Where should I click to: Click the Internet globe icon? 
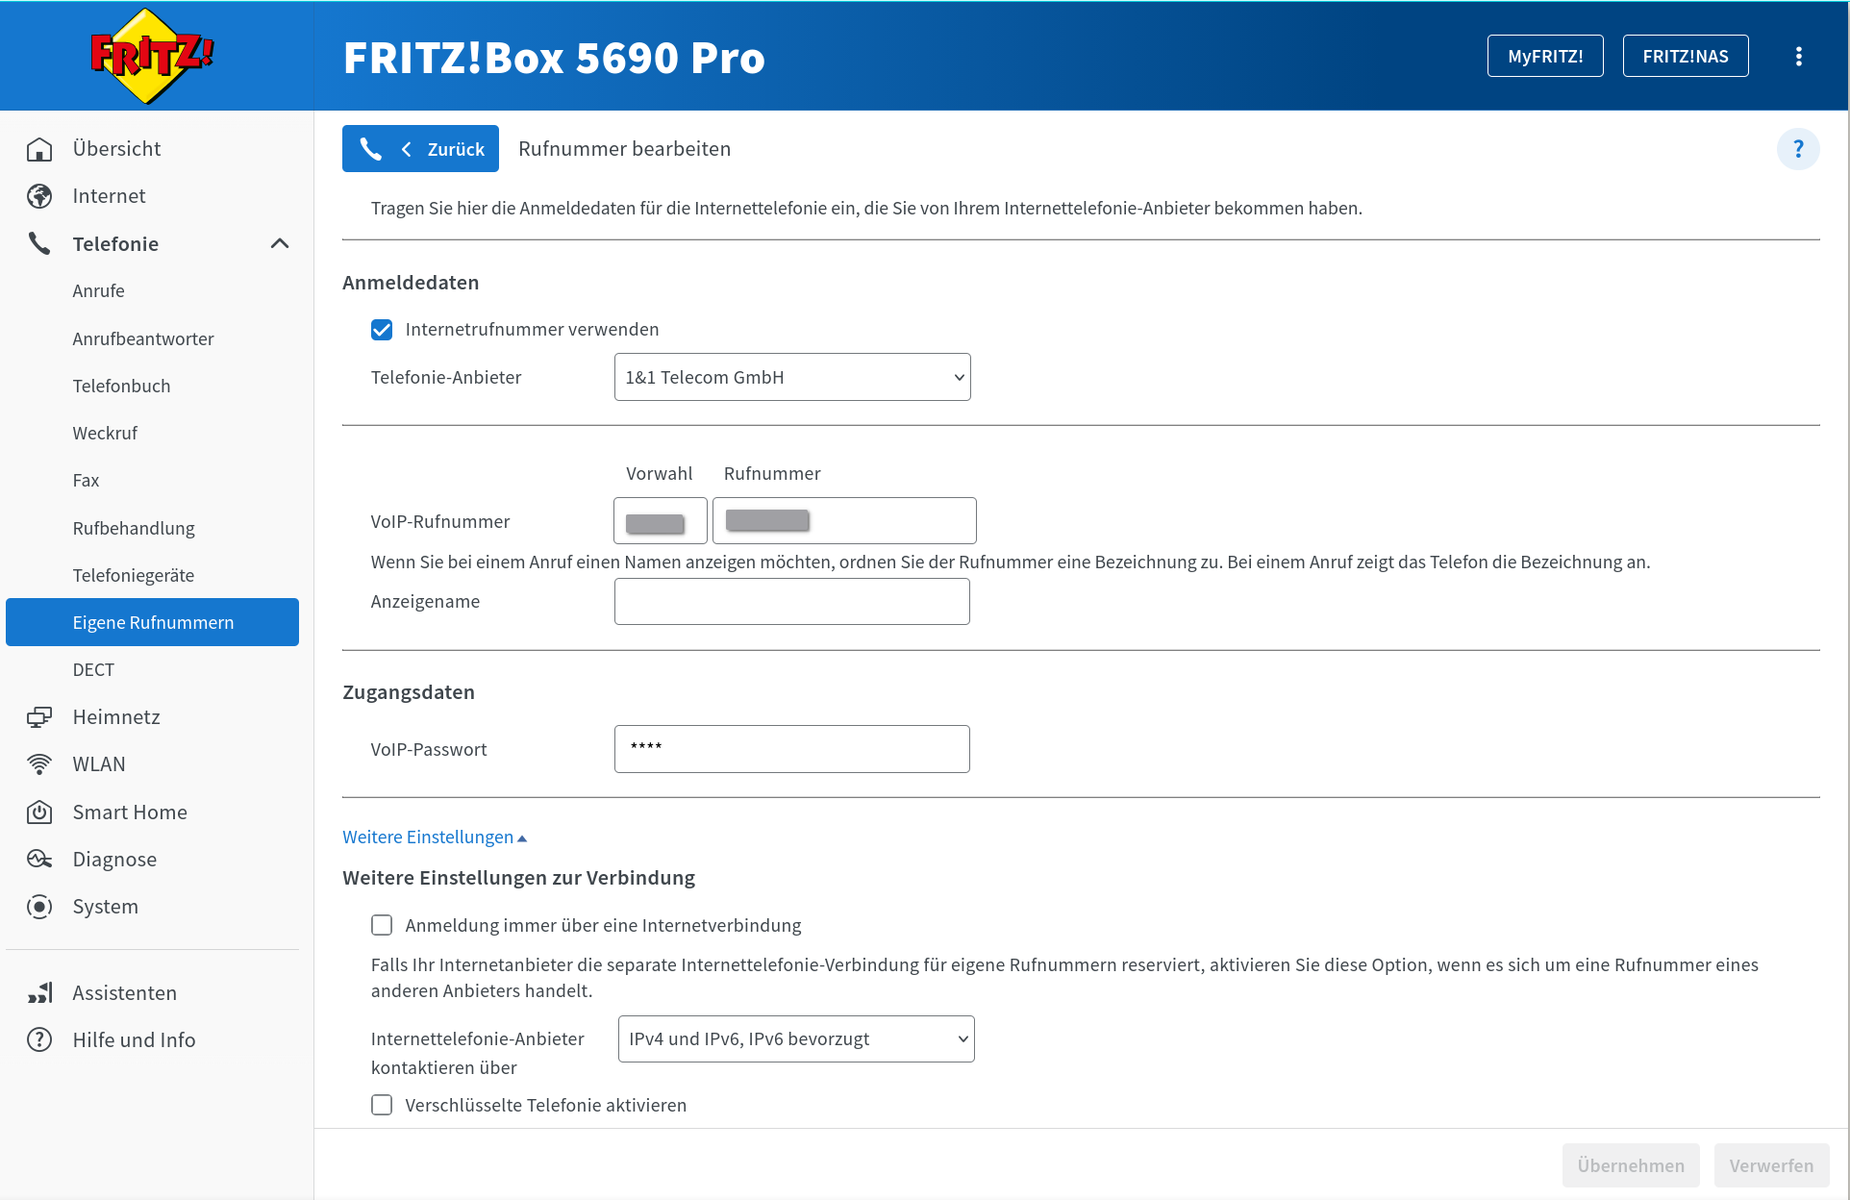39,196
